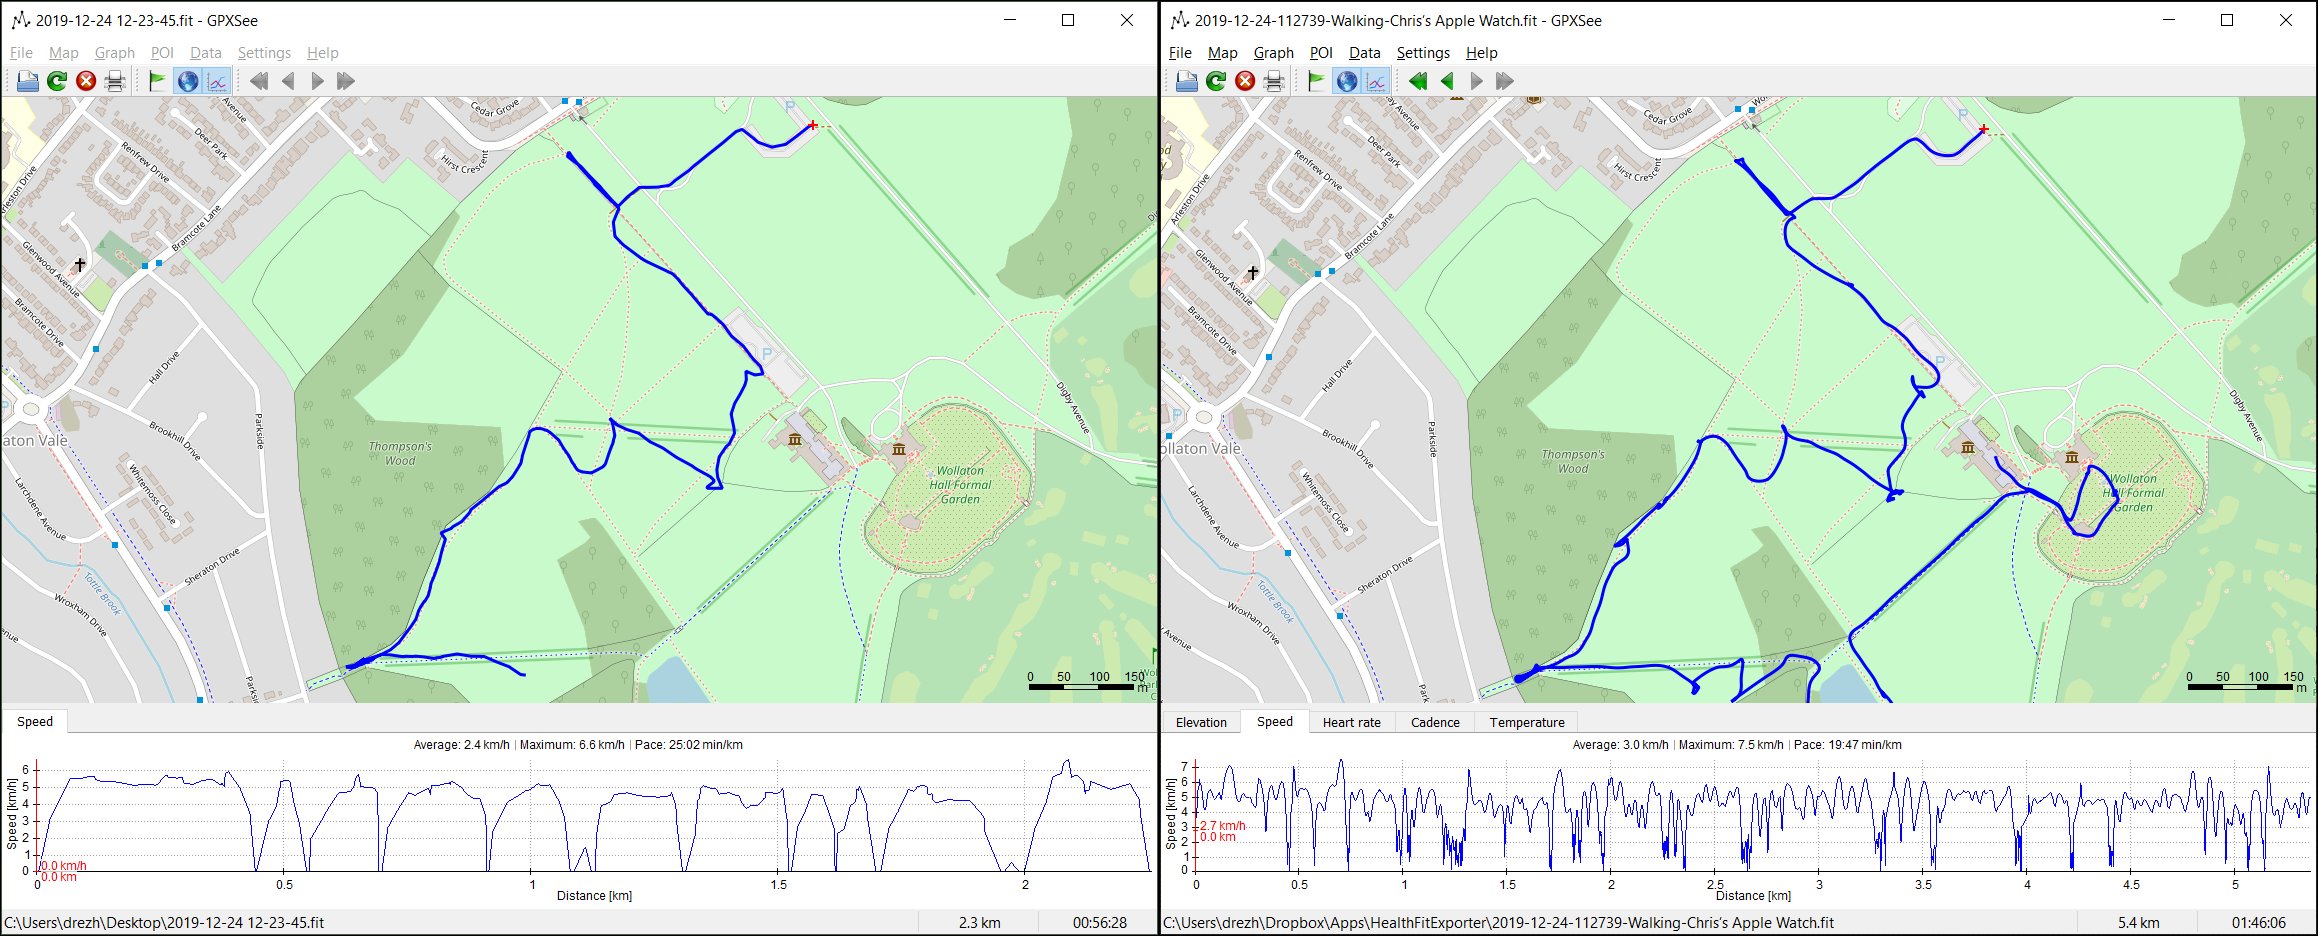Open a file using the open folder icon
The height and width of the screenshot is (936, 2318).
27,81
